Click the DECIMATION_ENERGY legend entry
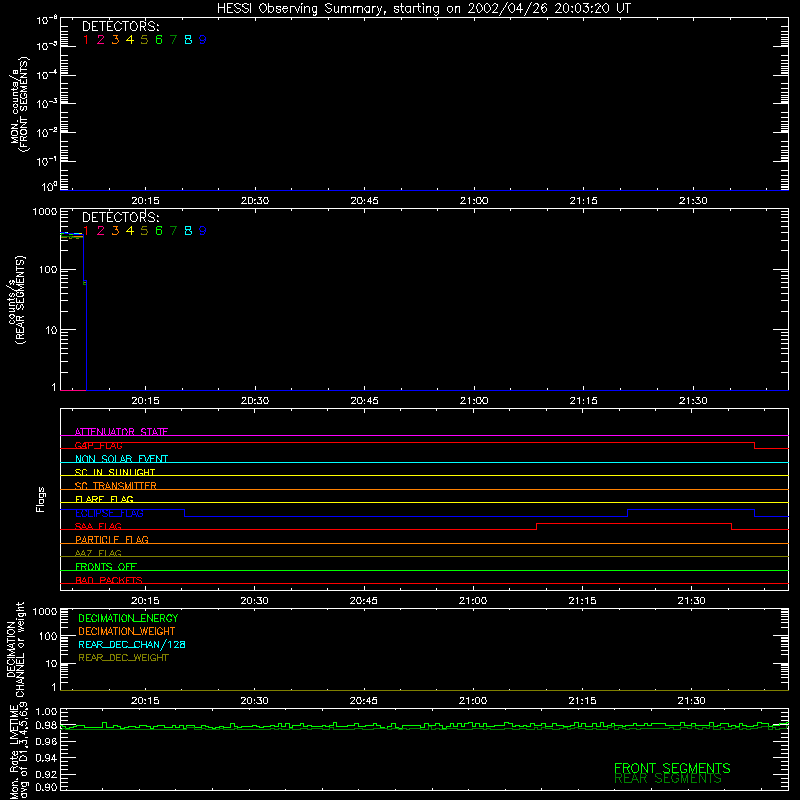Image resolution: width=800 pixels, height=800 pixels. point(128,618)
